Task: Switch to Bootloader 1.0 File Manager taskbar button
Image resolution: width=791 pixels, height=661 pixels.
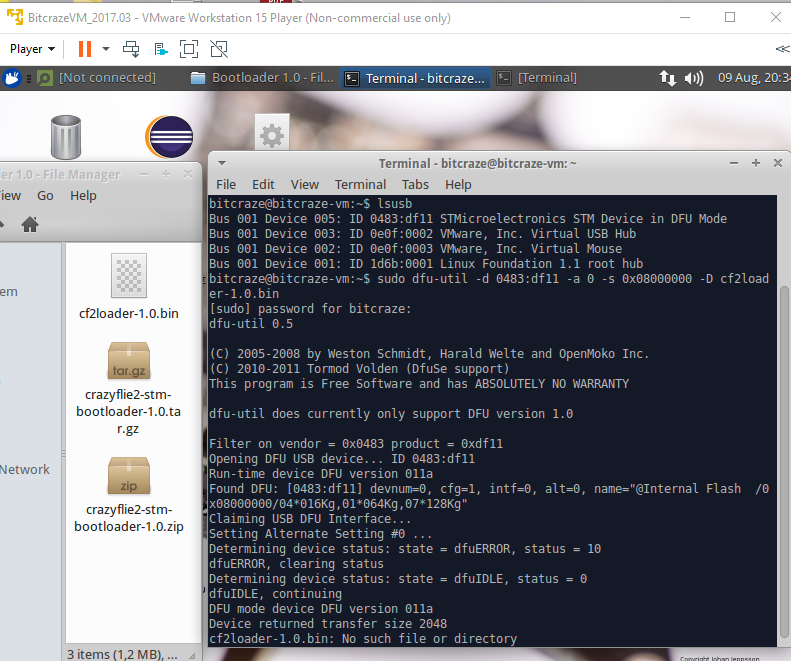Action: tap(261, 78)
